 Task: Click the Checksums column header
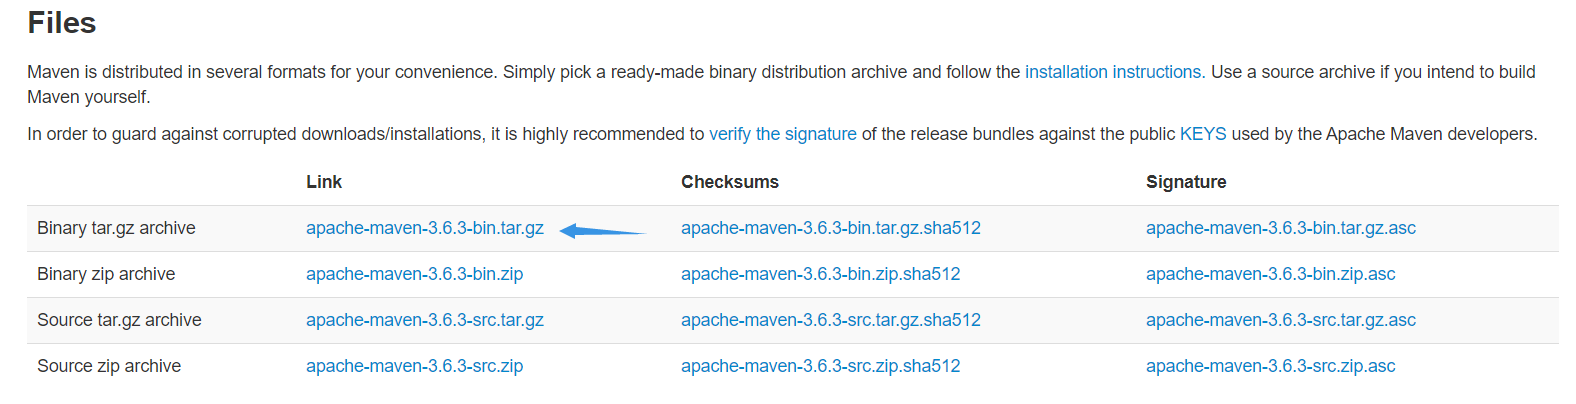(x=730, y=182)
